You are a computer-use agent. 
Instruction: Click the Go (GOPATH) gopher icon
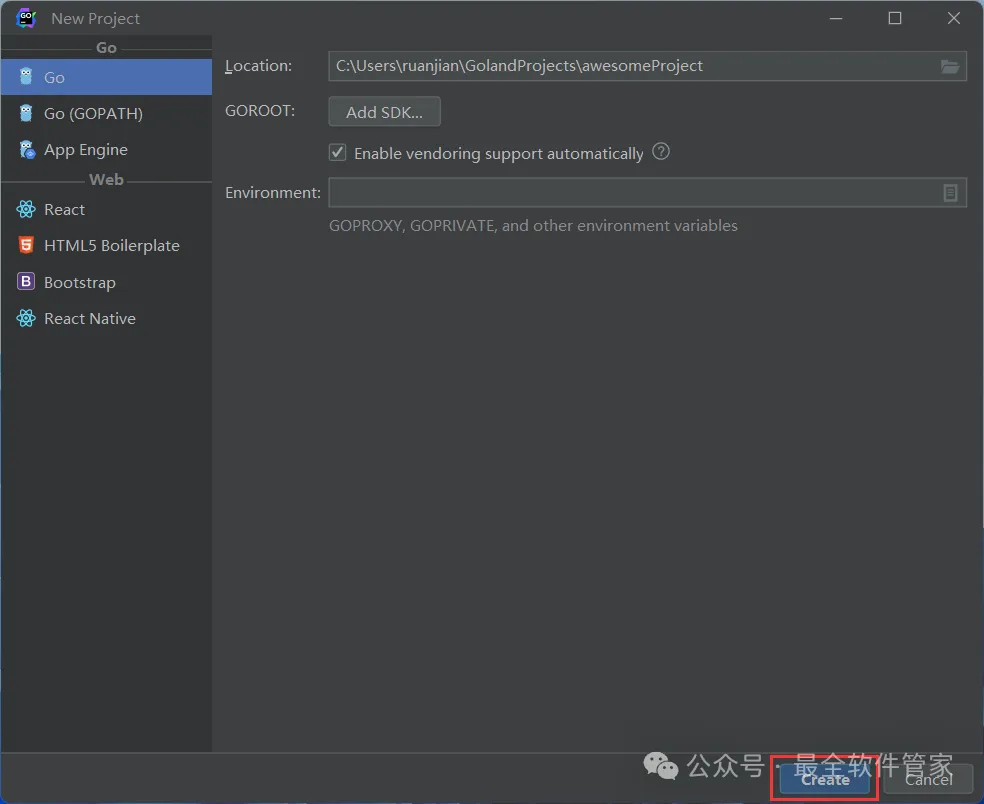click(26, 113)
